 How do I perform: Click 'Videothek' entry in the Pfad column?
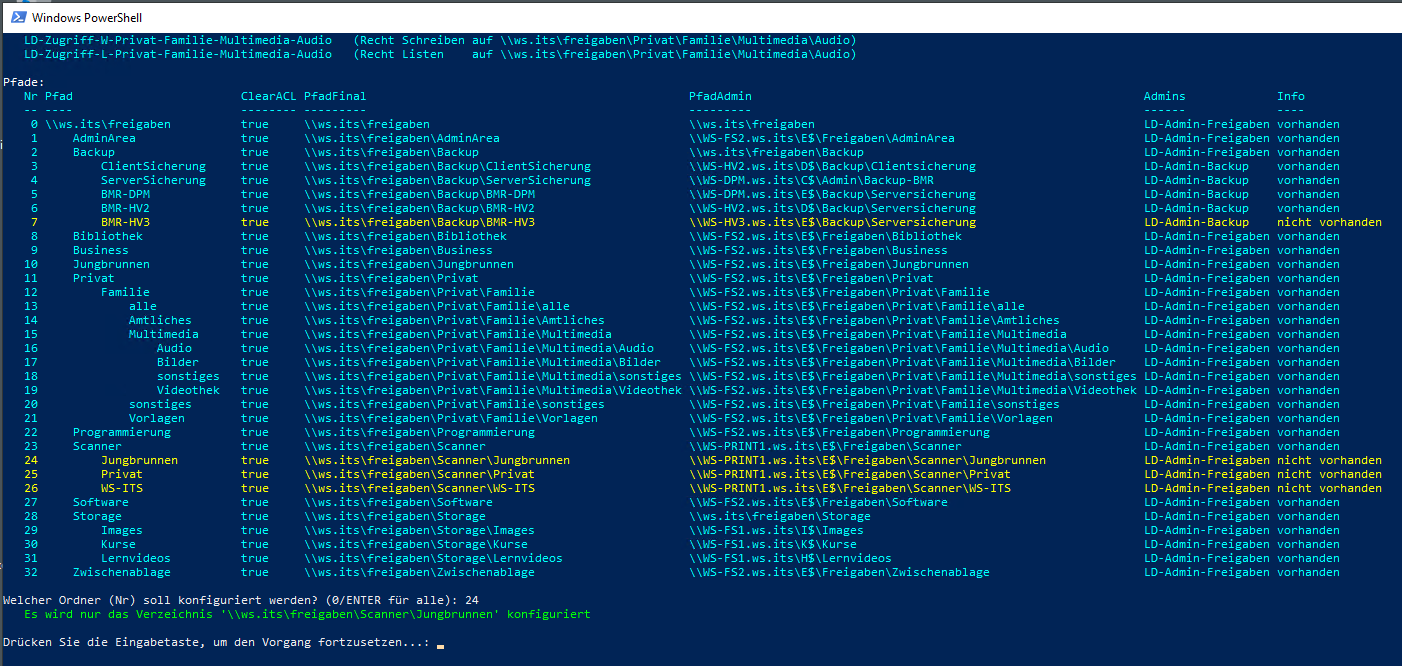click(x=188, y=390)
